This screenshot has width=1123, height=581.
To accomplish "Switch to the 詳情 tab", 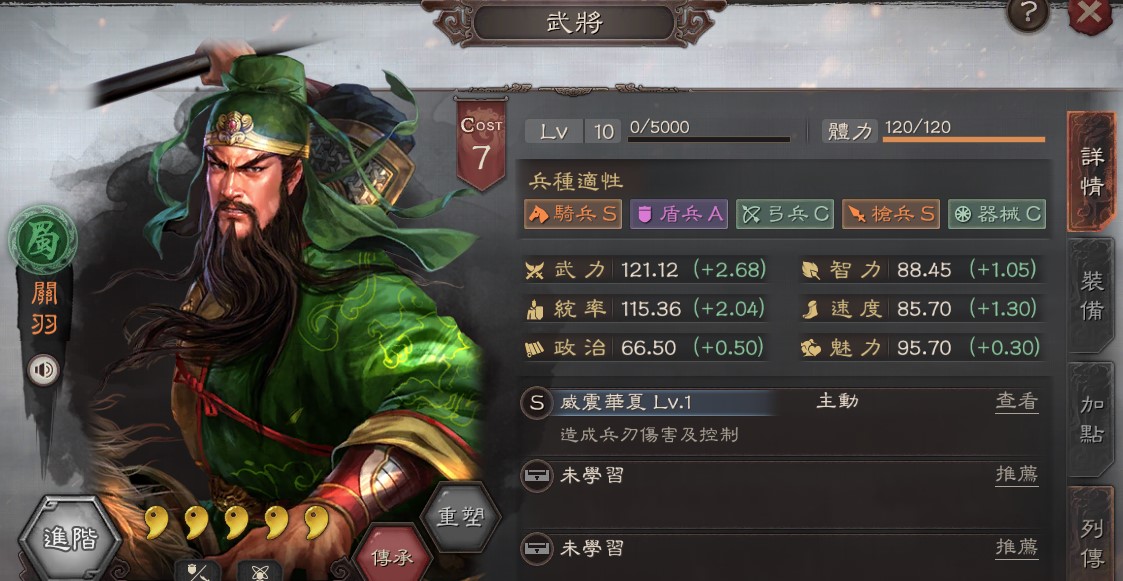I will 1091,172.
